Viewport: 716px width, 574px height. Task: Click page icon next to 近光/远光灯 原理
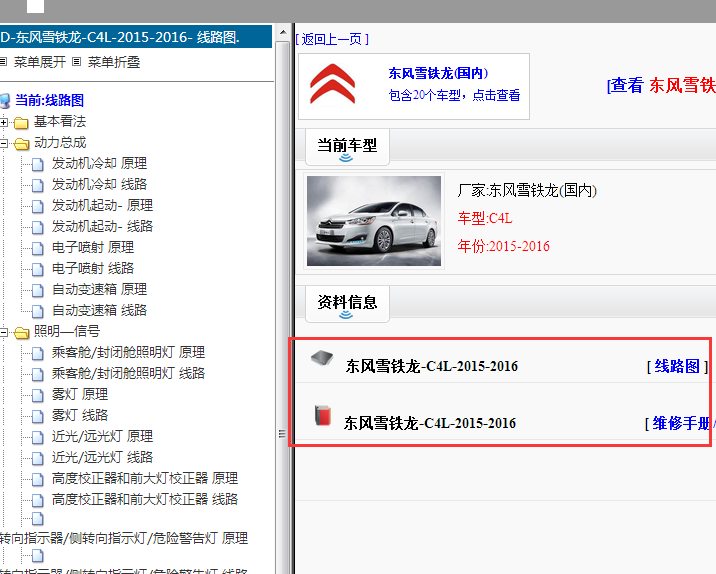tap(38, 437)
